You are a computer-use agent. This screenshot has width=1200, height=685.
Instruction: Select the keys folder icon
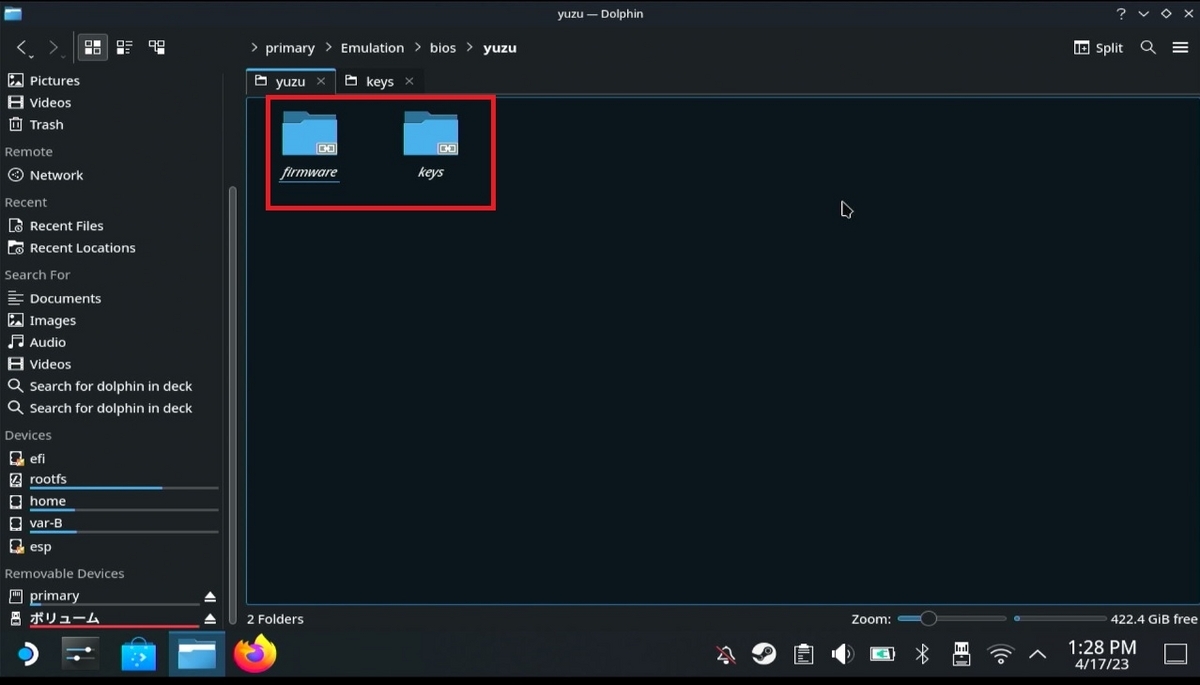coord(431,134)
